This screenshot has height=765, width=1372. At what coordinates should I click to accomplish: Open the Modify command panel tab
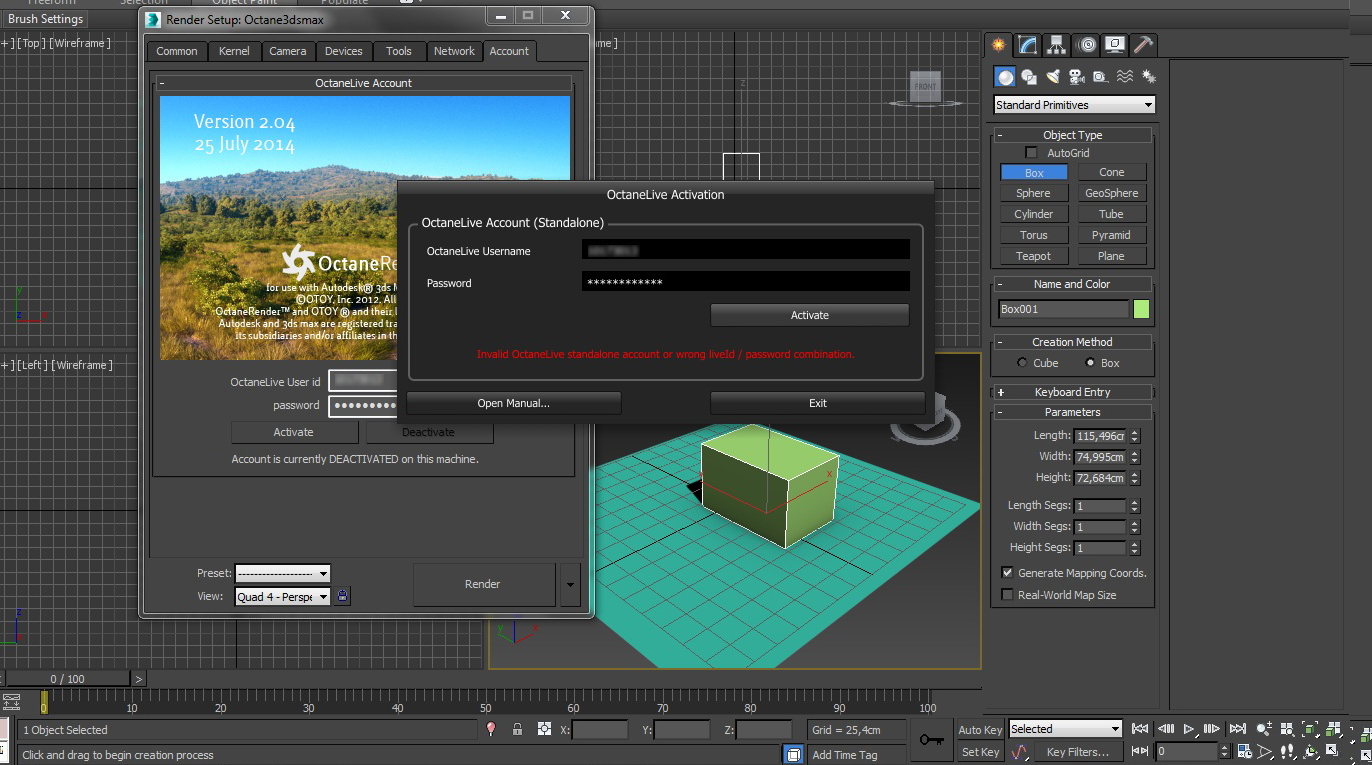tap(1027, 45)
